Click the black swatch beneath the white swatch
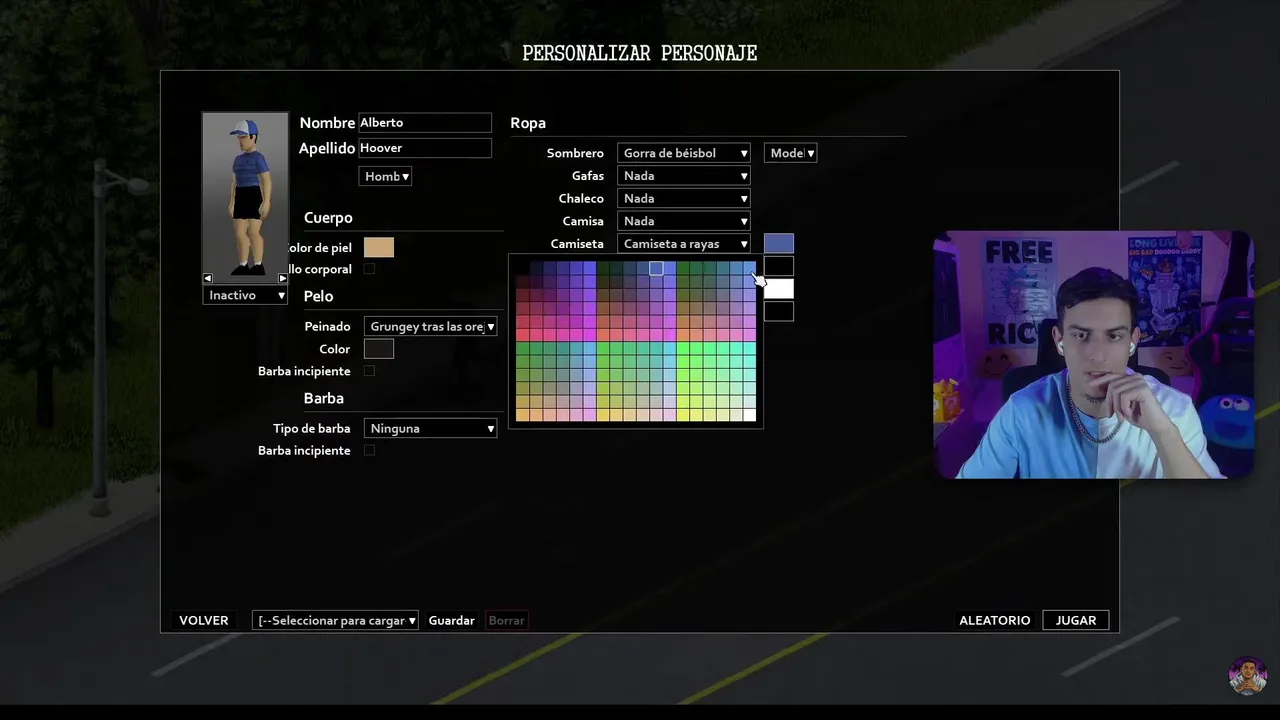 (x=779, y=312)
